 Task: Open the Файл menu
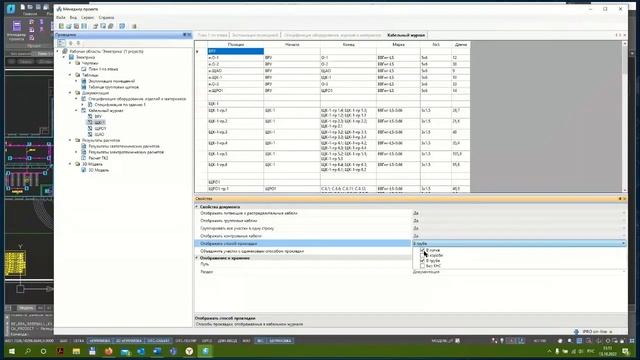(x=60, y=18)
